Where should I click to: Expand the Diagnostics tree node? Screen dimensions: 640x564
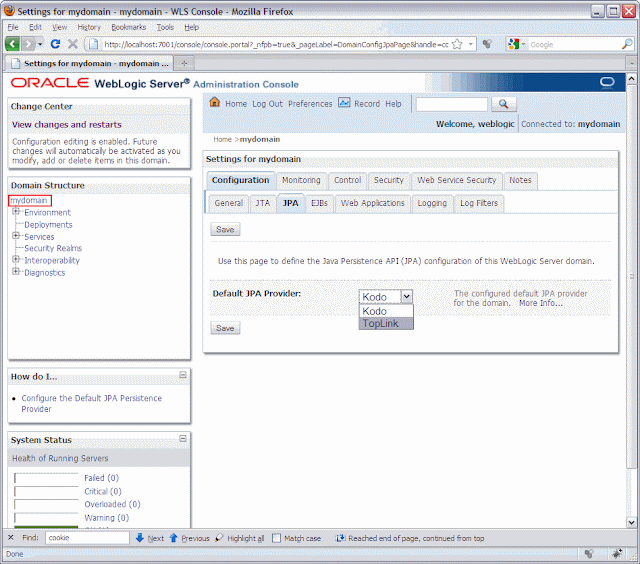(16, 271)
